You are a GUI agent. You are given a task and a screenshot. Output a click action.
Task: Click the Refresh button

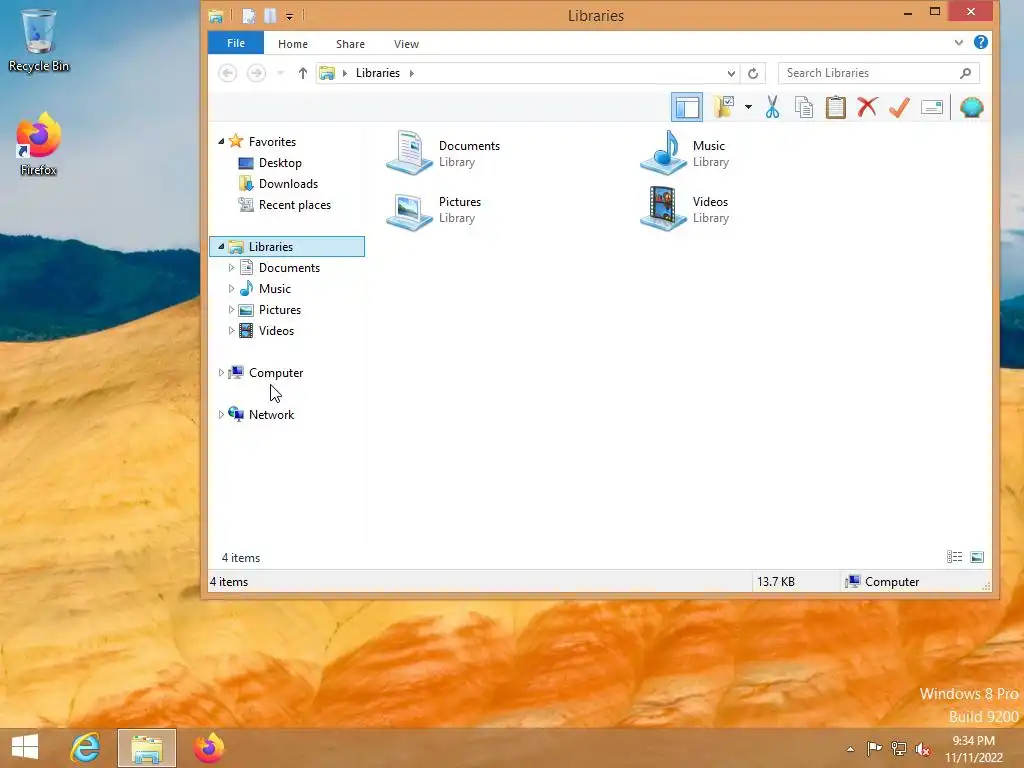coord(753,73)
